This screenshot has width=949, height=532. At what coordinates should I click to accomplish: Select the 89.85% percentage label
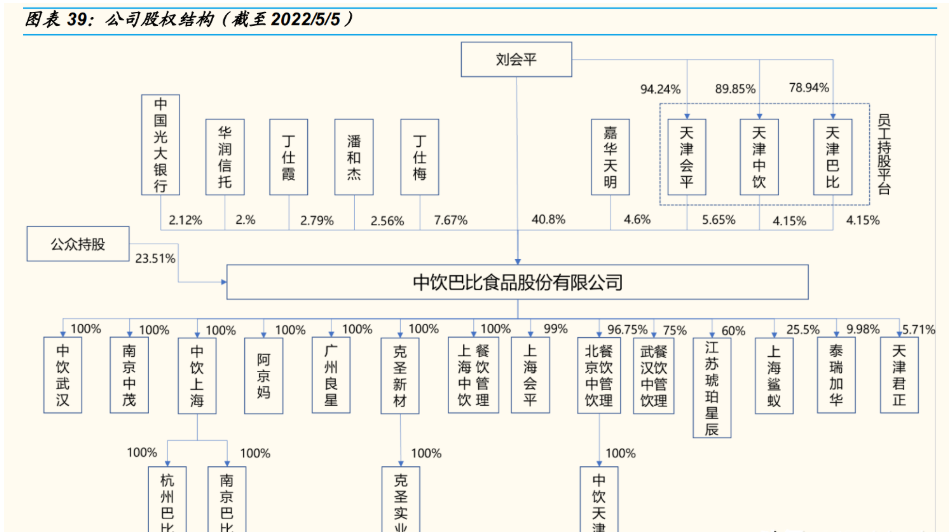click(735, 89)
